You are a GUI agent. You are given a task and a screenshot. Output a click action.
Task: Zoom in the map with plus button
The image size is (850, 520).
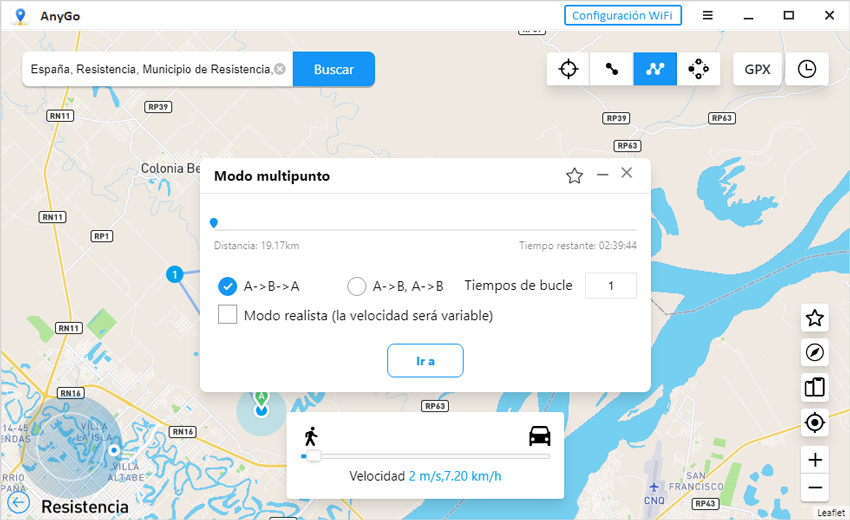(x=815, y=460)
